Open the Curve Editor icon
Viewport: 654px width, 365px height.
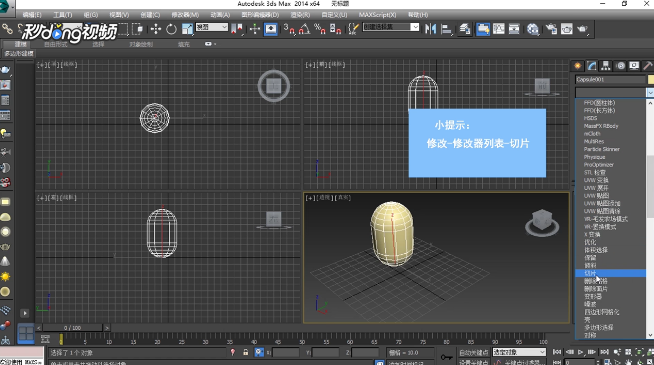click(x=499, y=29)
